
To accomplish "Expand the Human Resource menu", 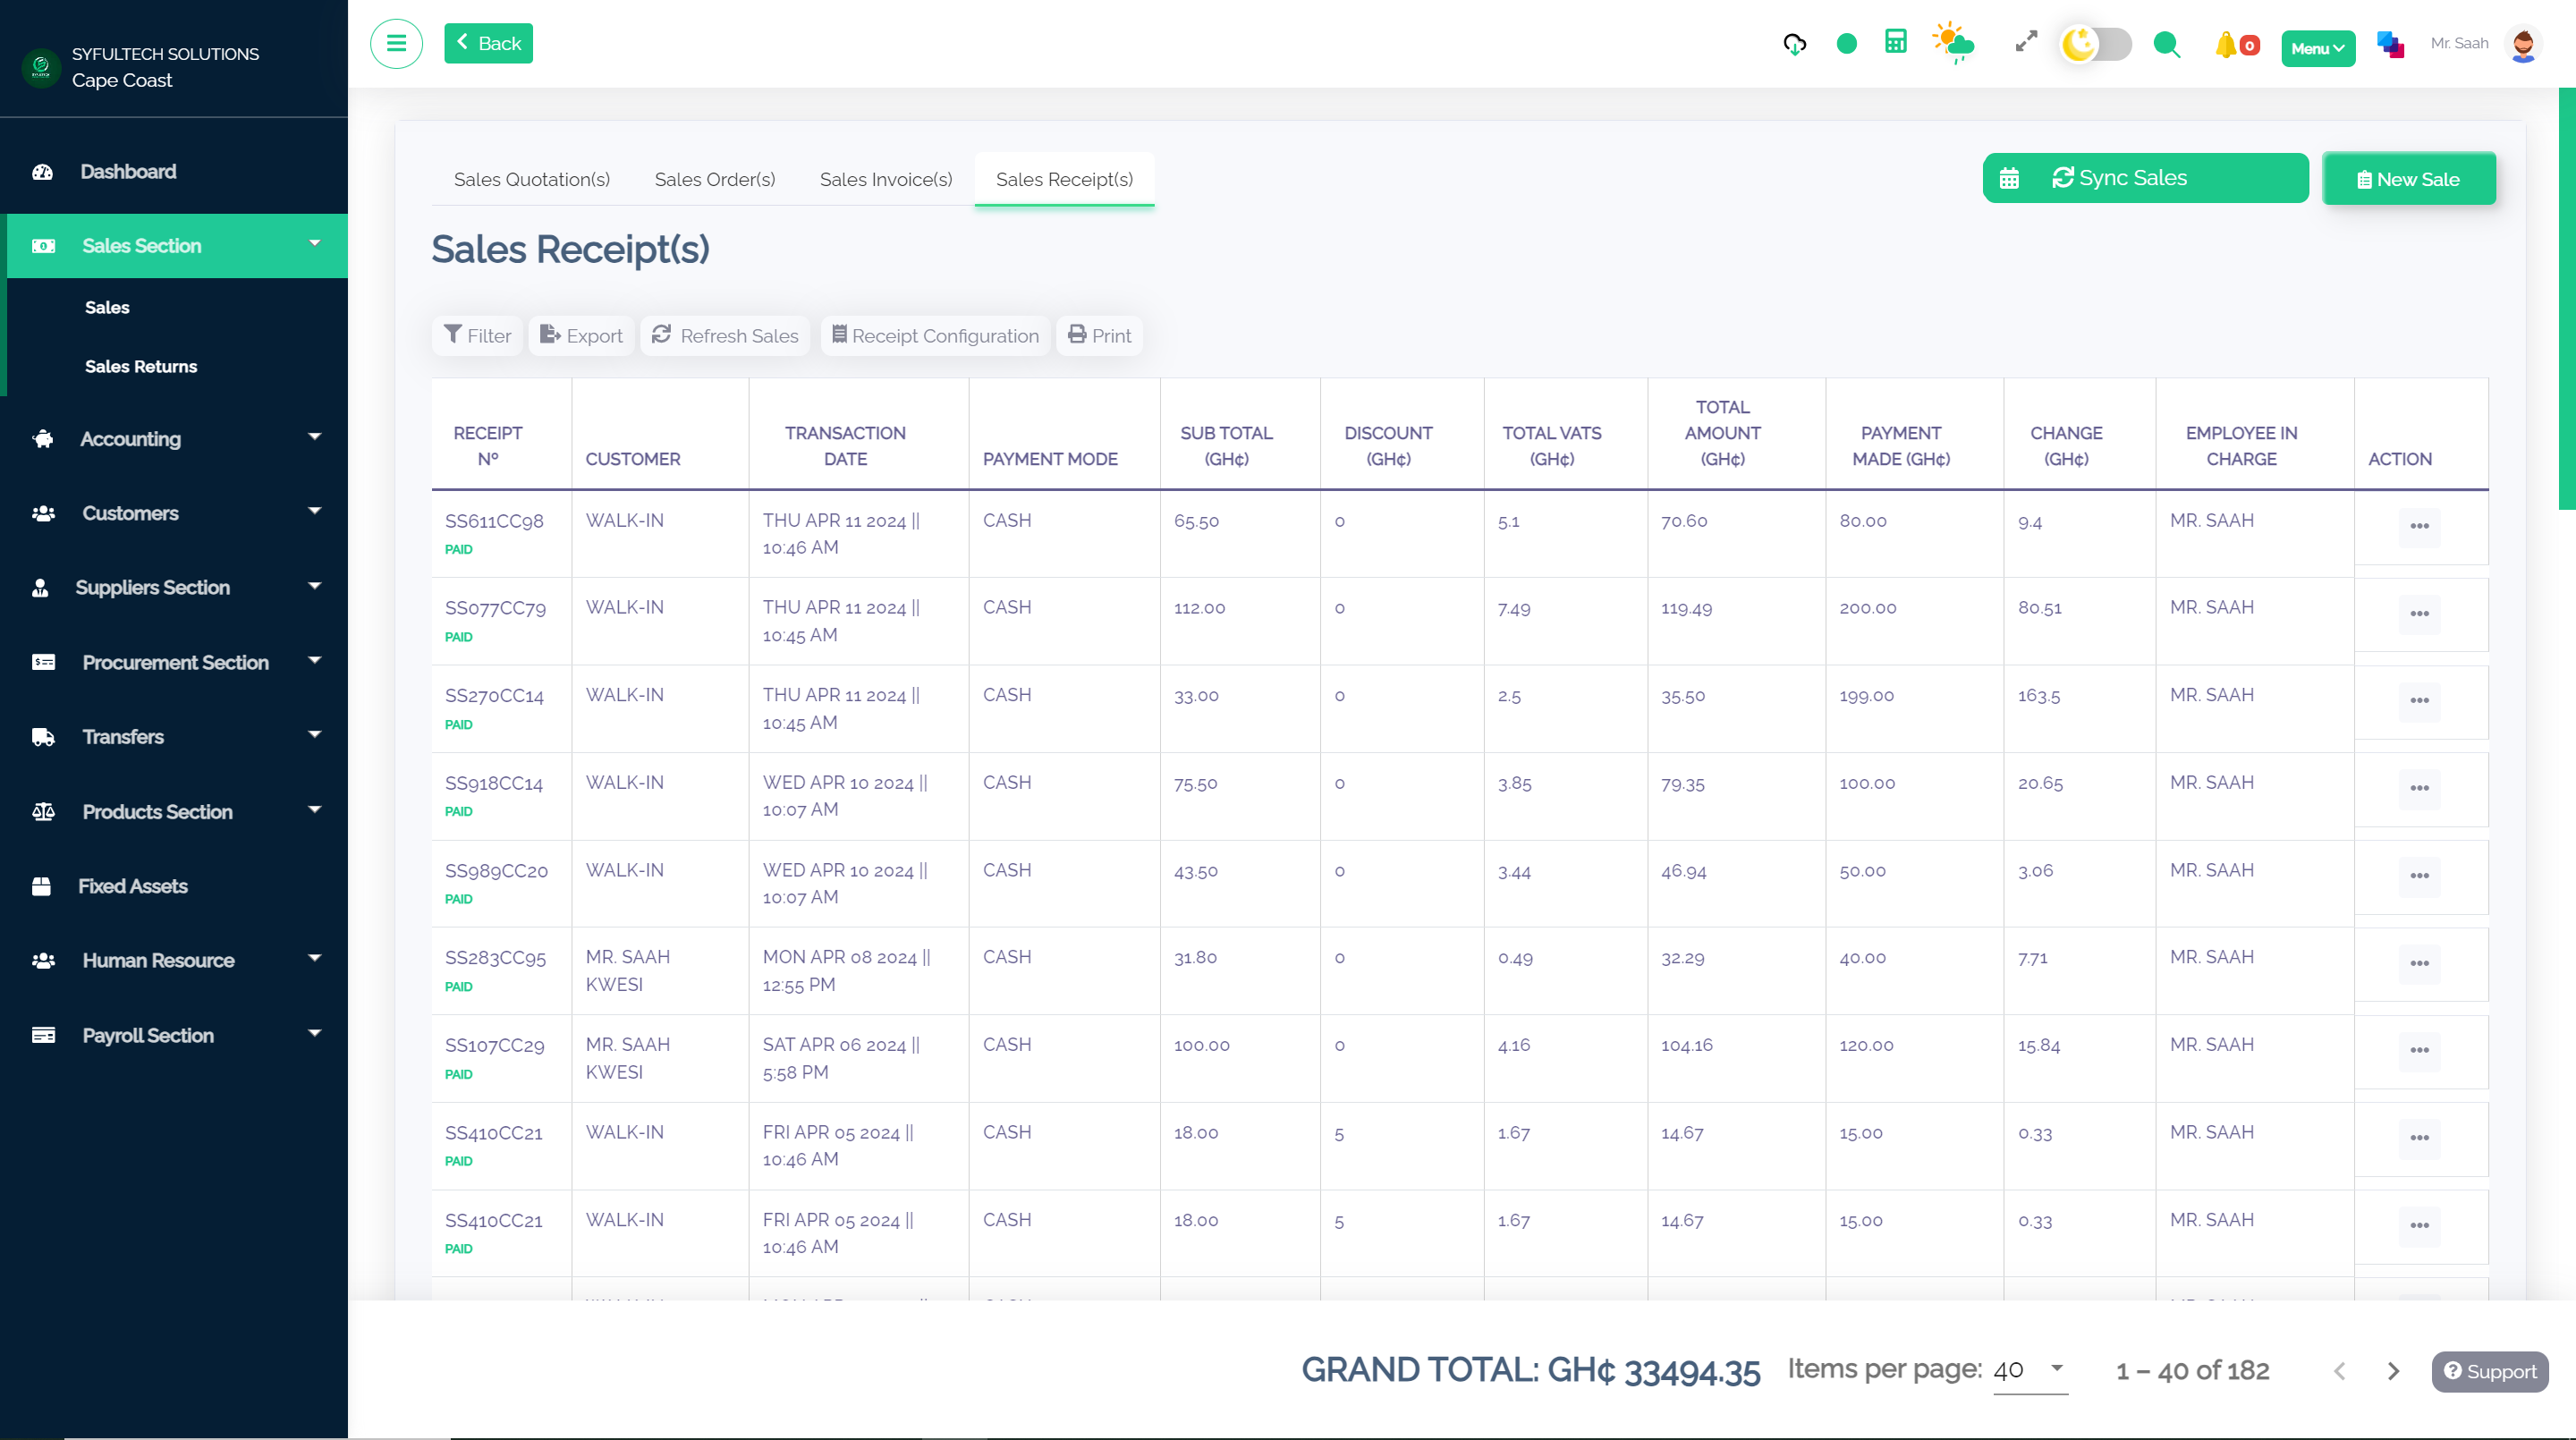I will tap(174, 961).
